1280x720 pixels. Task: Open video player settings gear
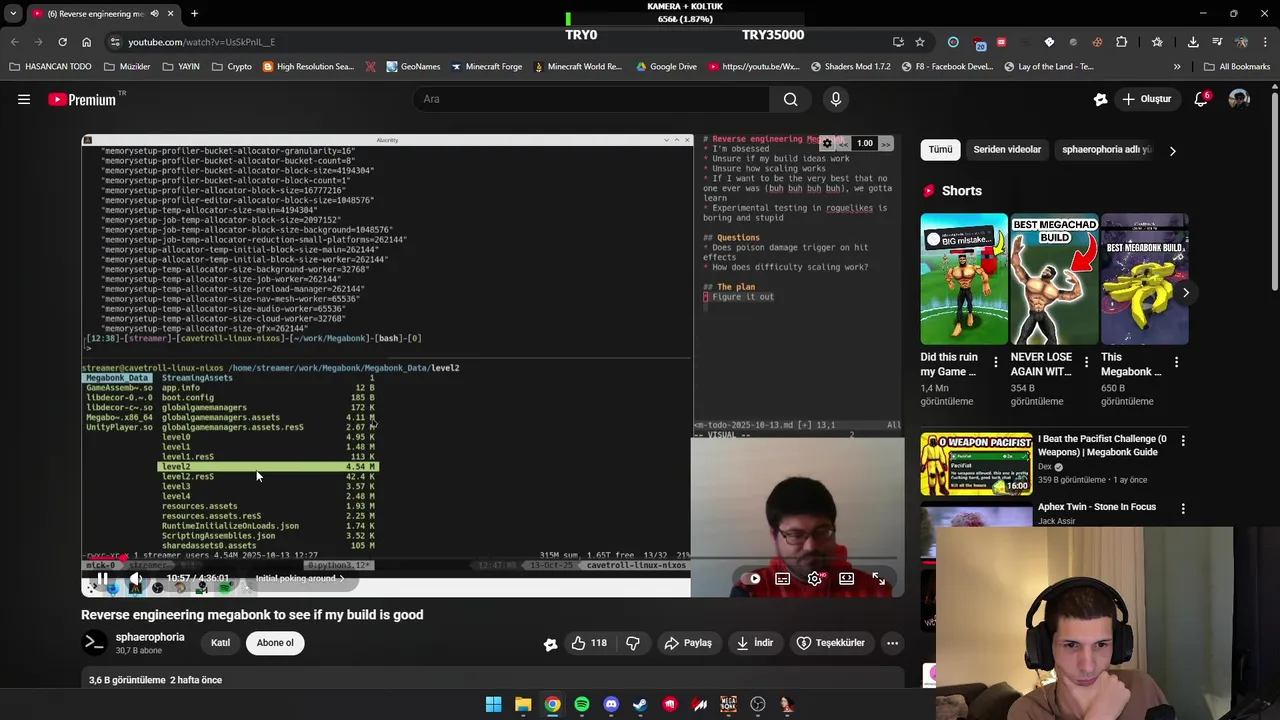coord(815,578)
